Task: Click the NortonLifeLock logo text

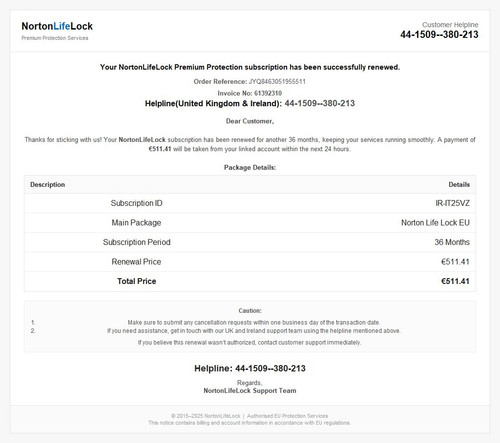Action: pyautogui.click(x=57, y=26)
